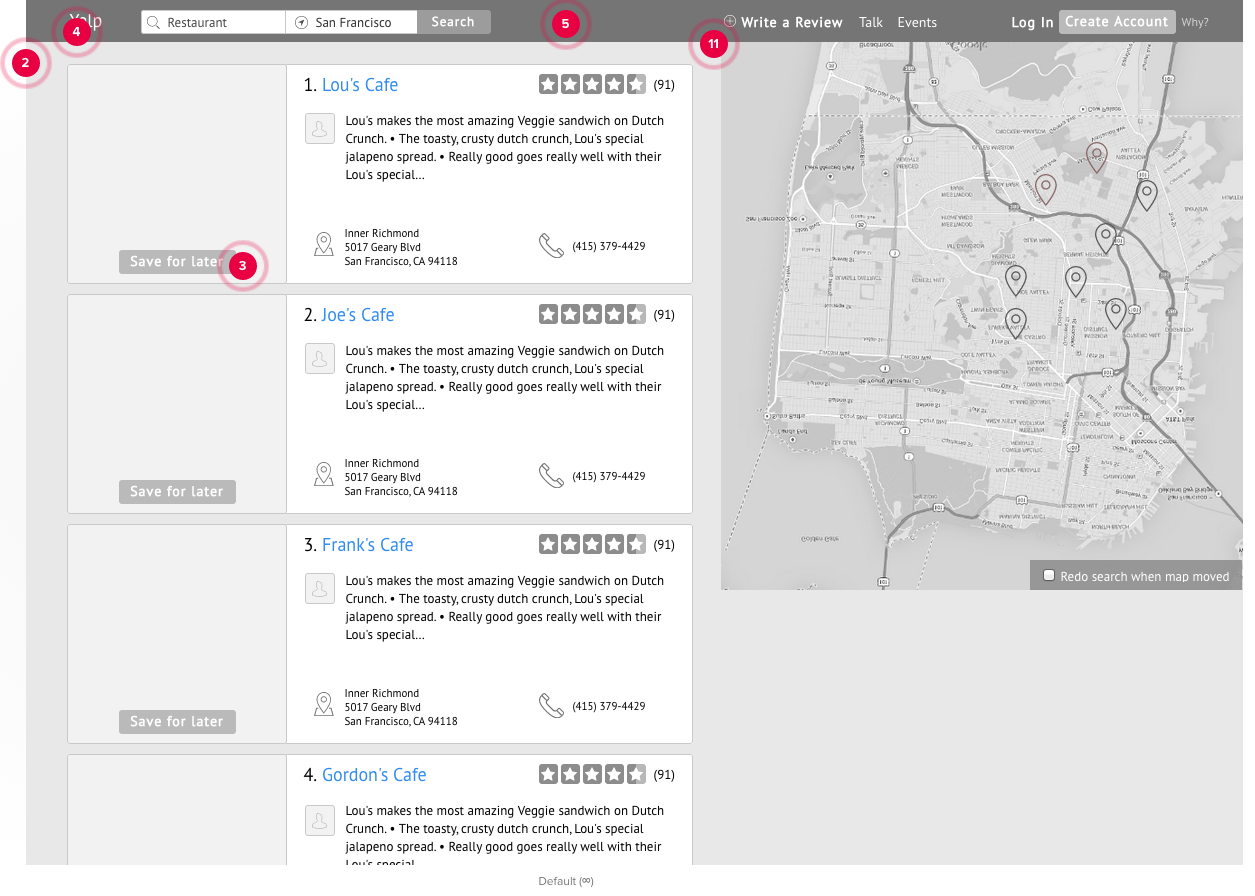1255x896 pixels.
Task: Save Joe's Cafe for later
Action: point(177,492)
